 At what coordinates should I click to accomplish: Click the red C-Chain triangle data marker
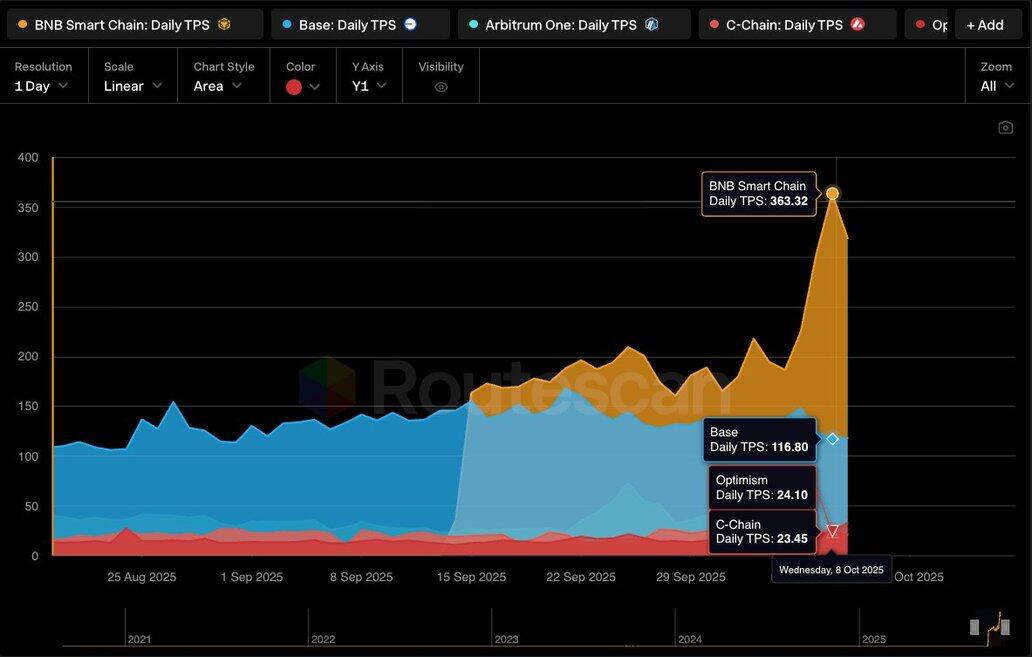[832, 531]
